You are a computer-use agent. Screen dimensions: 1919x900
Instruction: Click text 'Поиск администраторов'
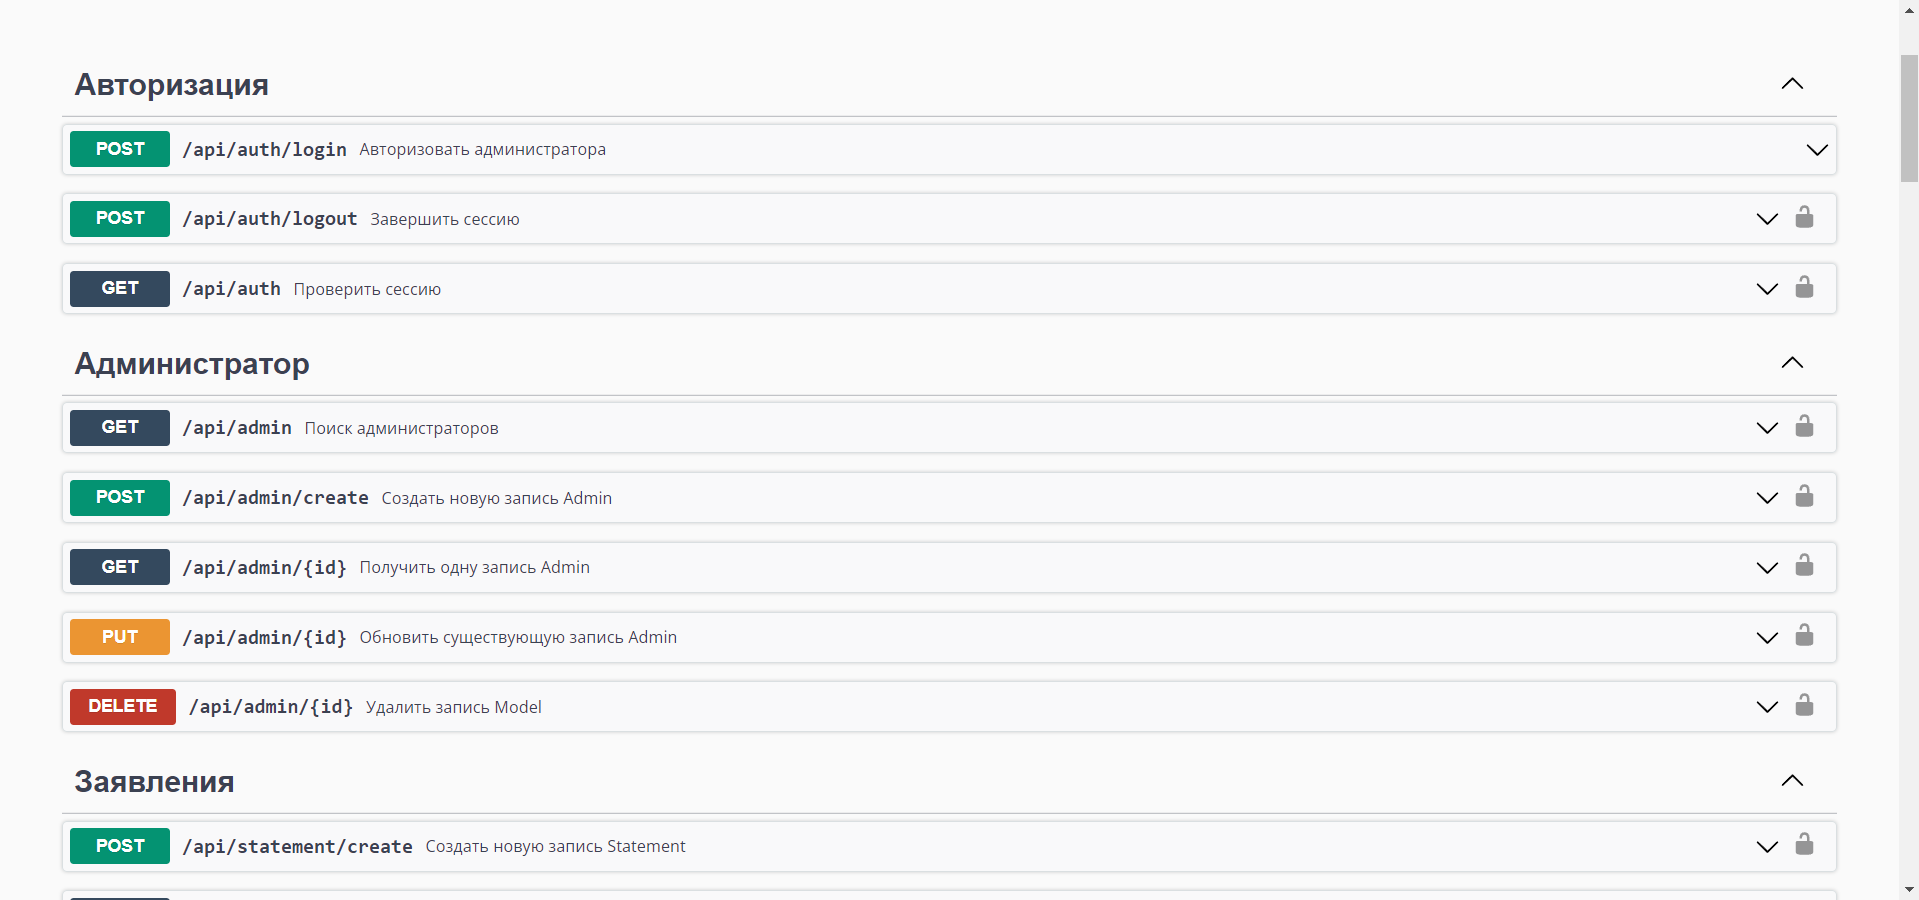pyautogui.click(x=402, y=428)
